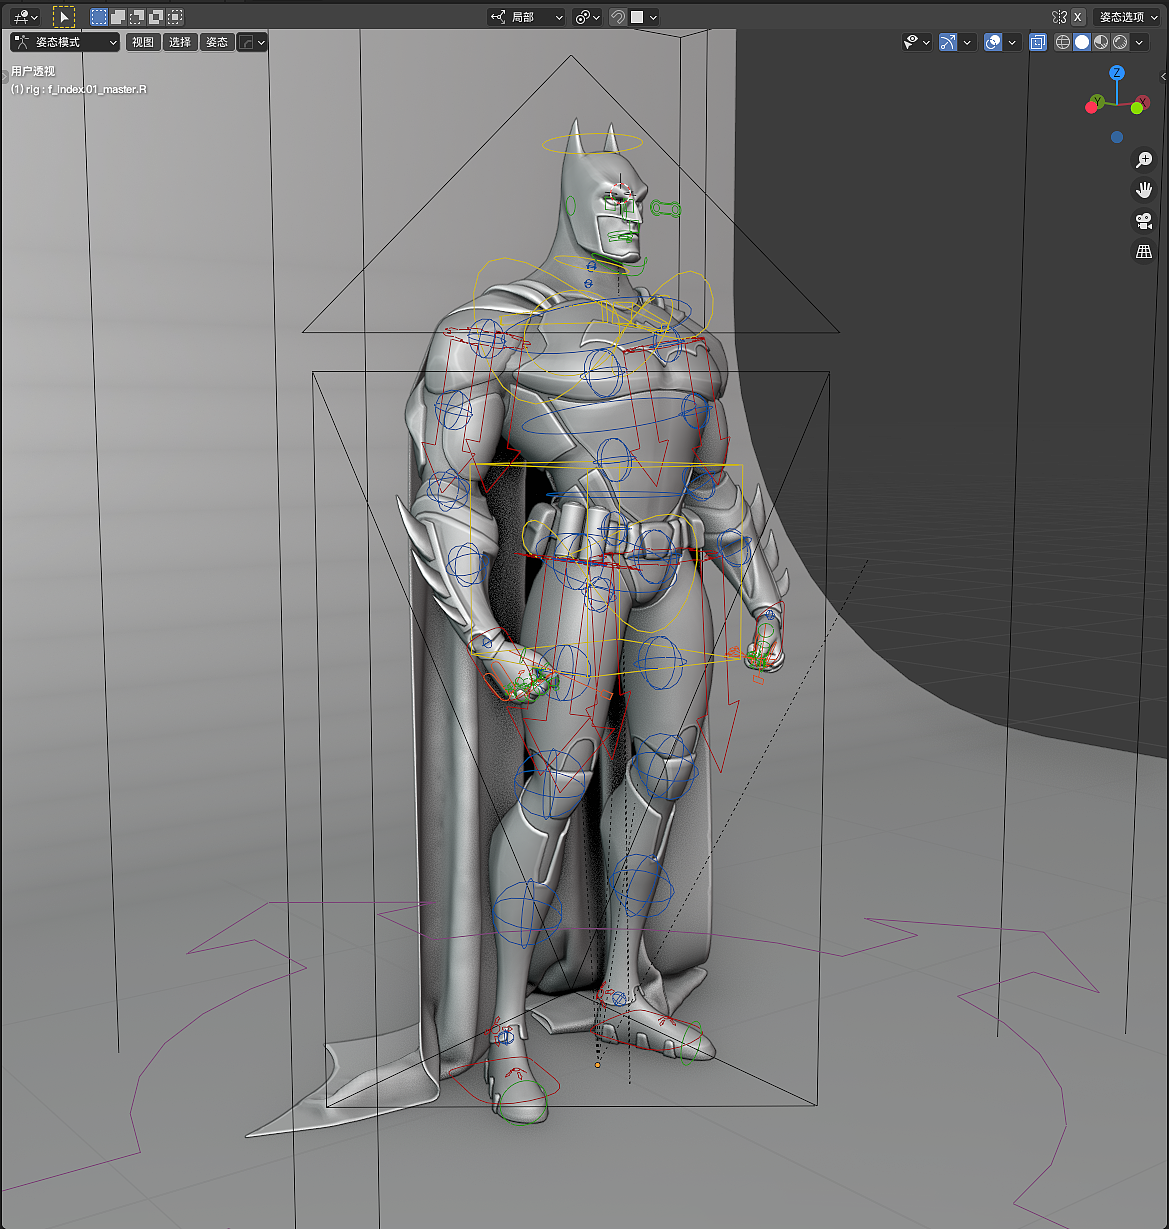Click the 用户透视 view label

click(33, 71)
